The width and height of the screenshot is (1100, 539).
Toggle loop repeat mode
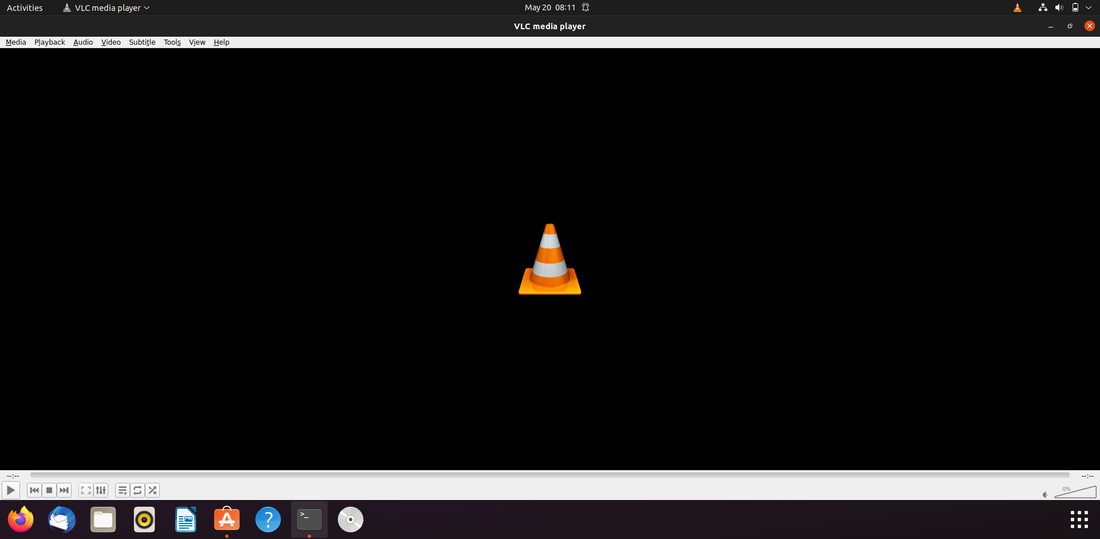coord(138,490)
